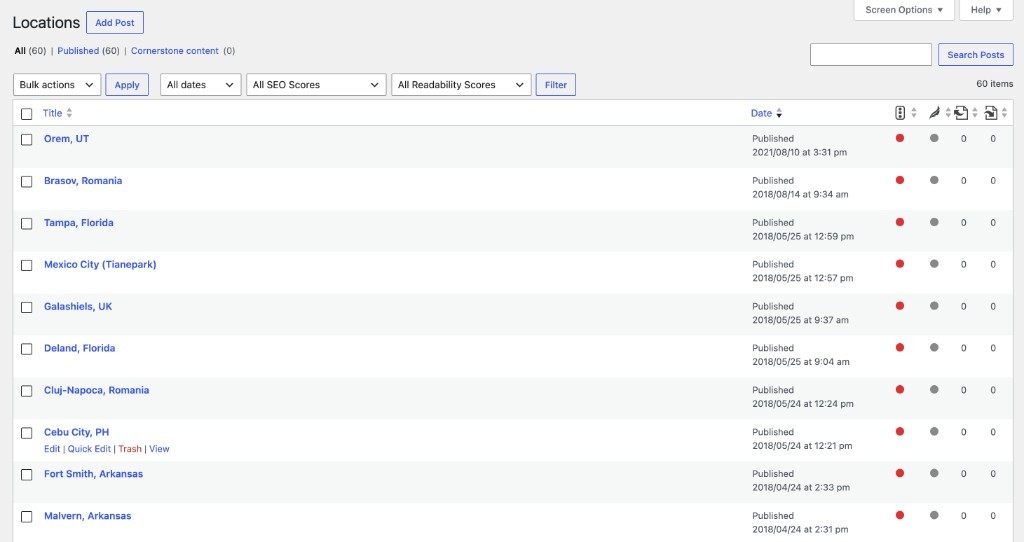Click red SEO dot for Malvern, Arkansas
This screenshot has width=1024, height=542.
tap(900, 515)
